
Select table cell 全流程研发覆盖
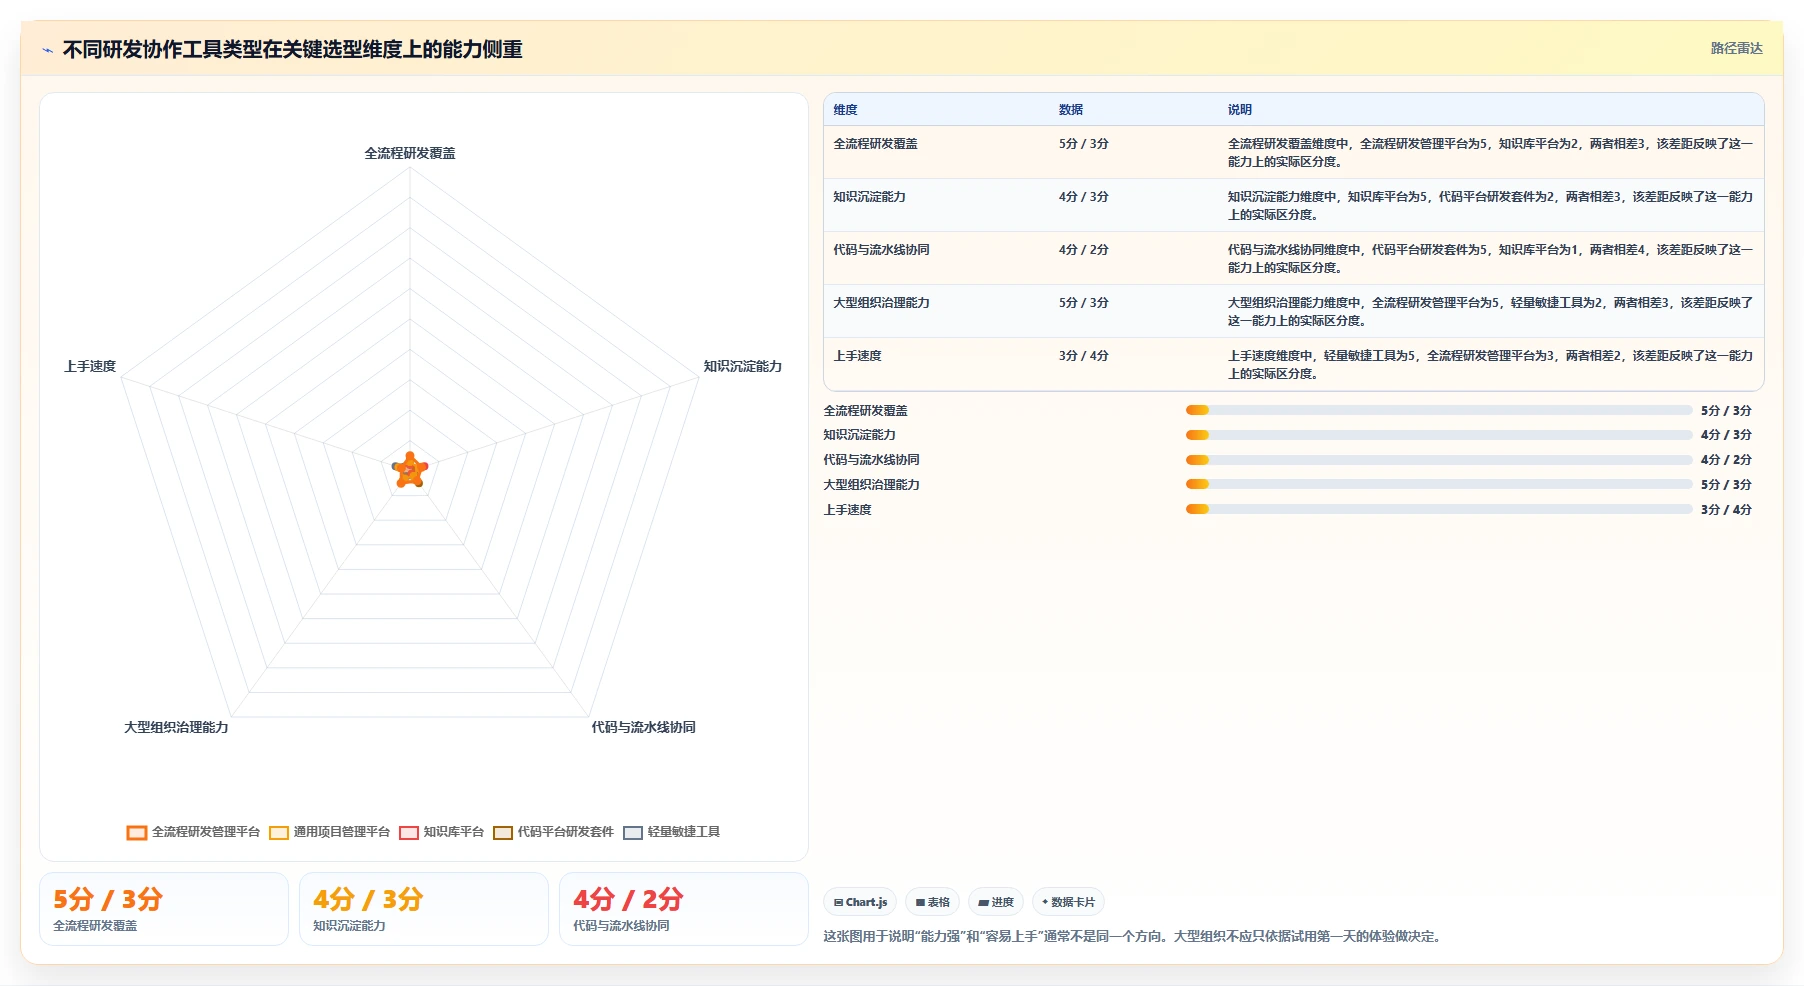coord(875,144)
